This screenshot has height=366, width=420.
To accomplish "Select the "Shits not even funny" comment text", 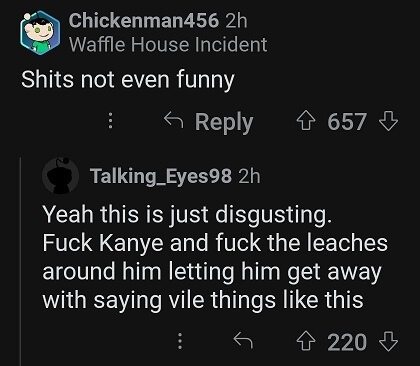I will pos(128,80).
